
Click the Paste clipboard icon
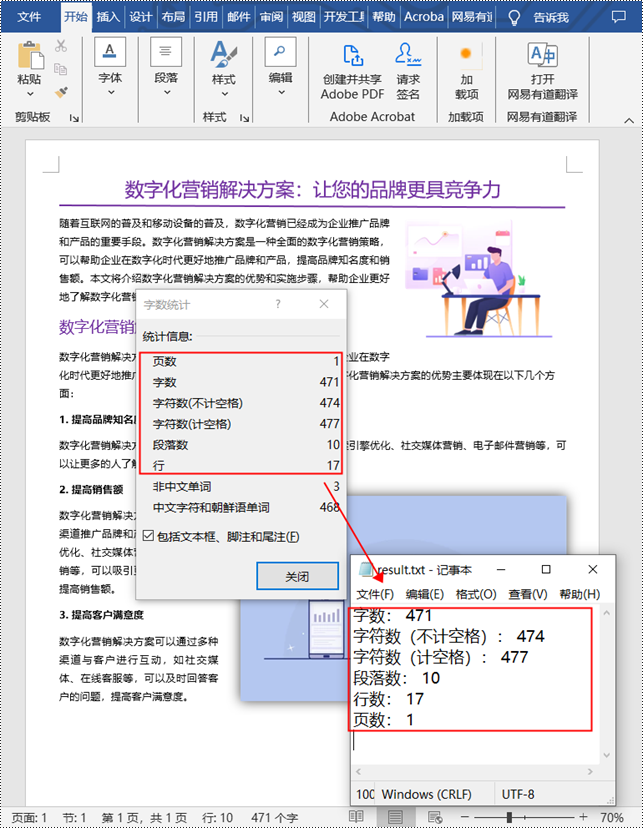31,55
